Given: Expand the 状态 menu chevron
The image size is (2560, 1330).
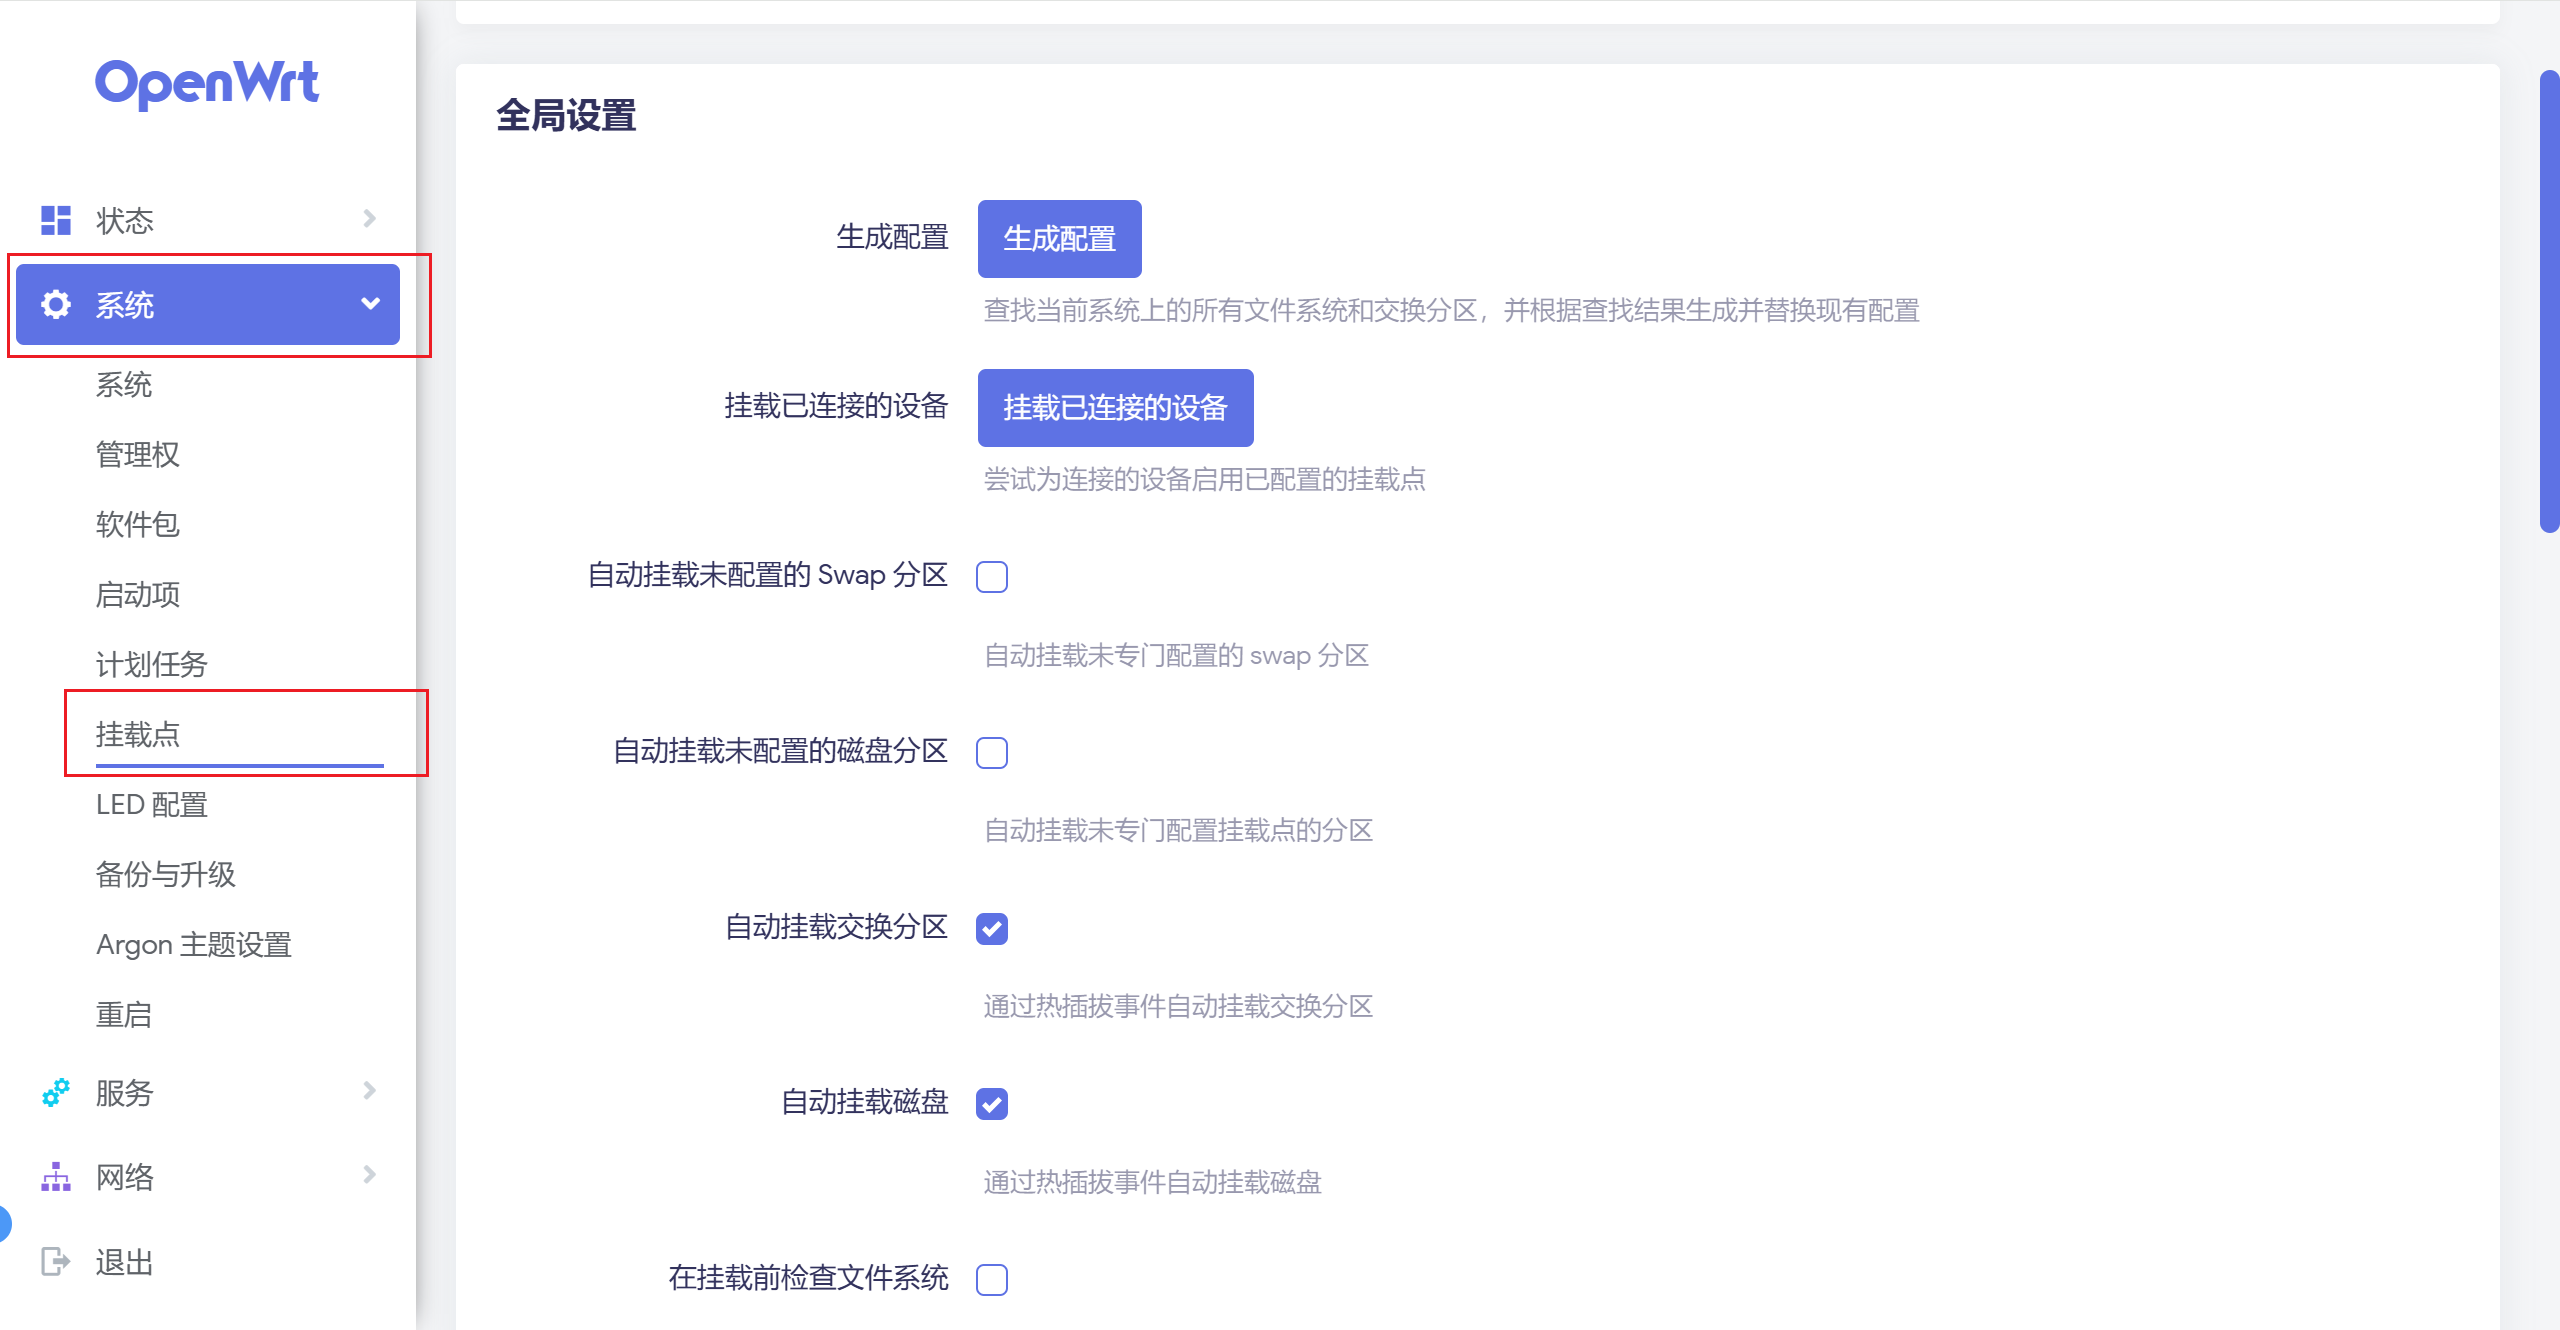Looking at the screenshot, I should pos(369,219).
